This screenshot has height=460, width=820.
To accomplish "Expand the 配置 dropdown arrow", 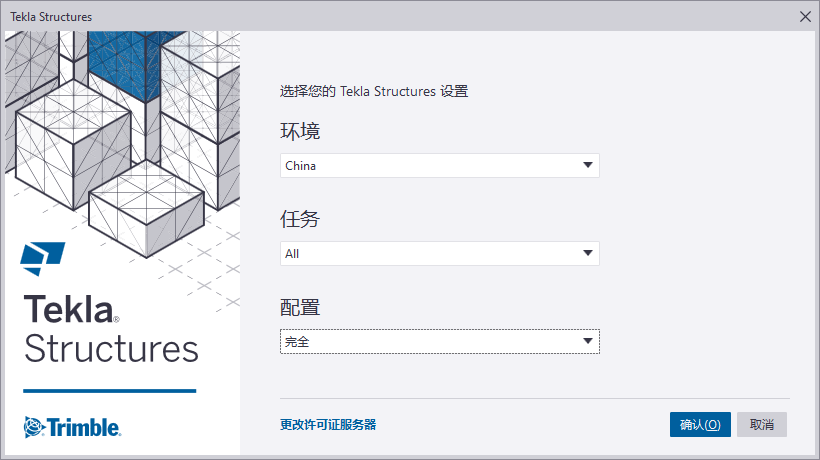I will [588, 341].
